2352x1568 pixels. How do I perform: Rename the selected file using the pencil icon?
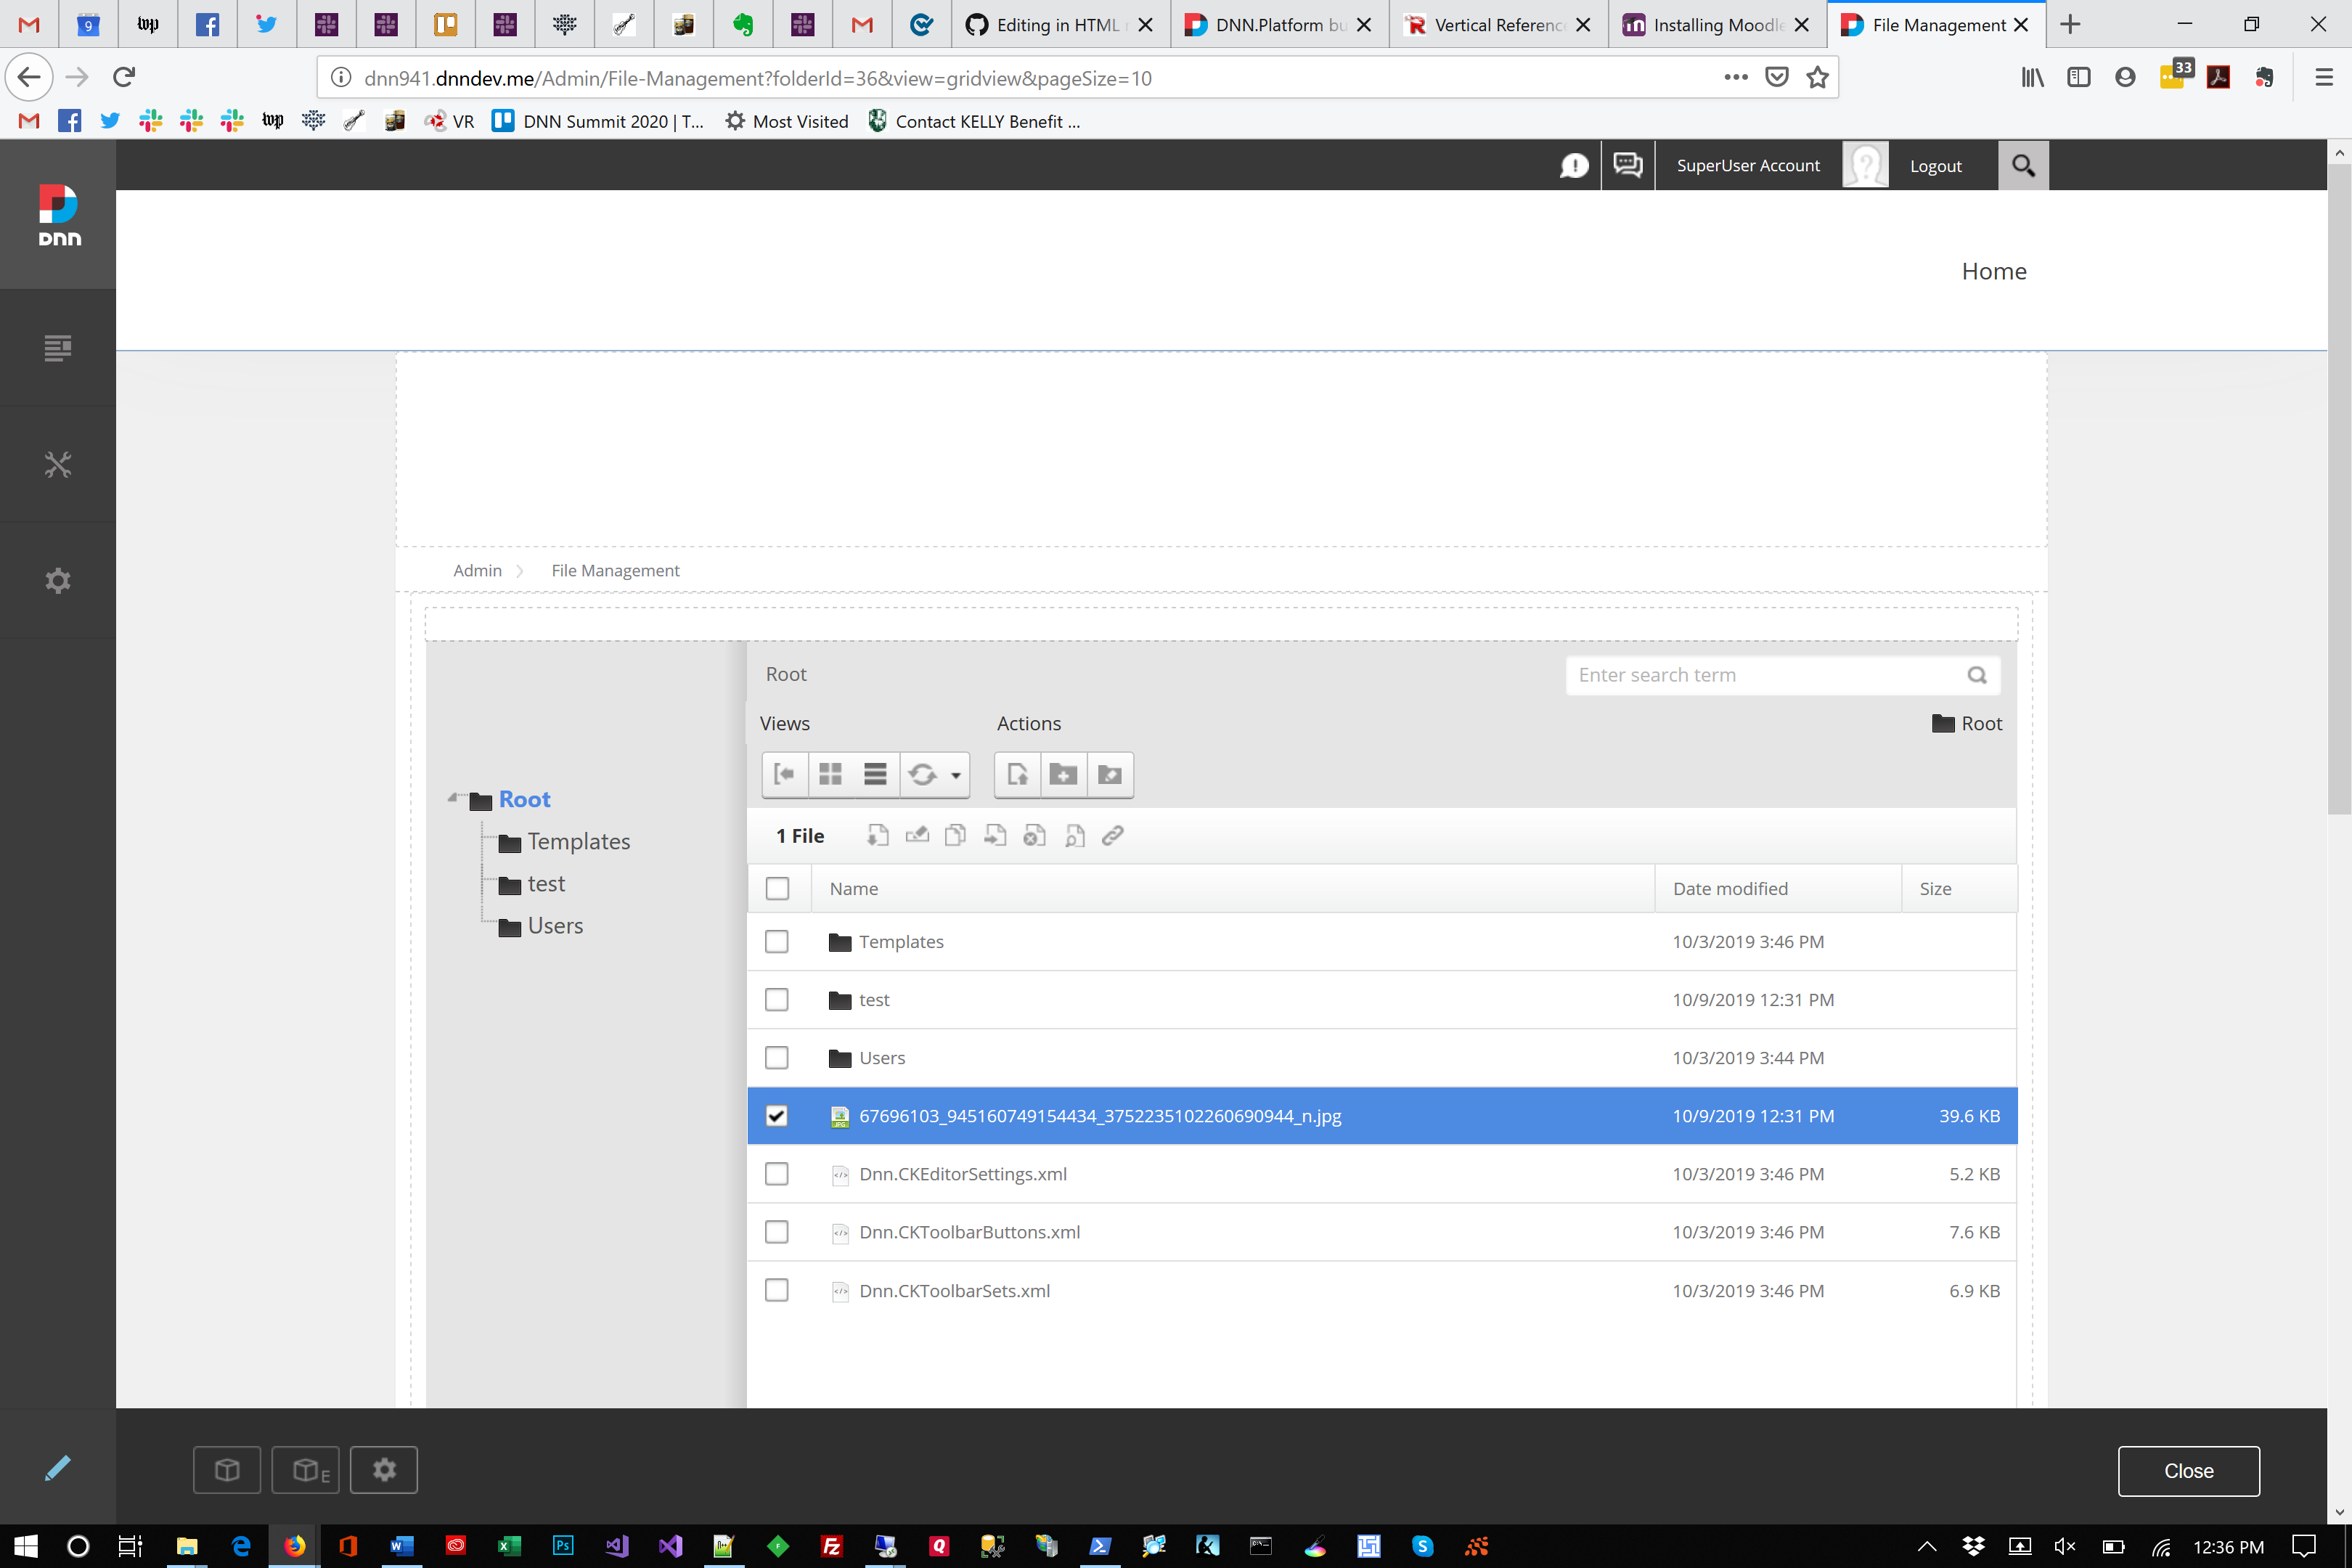917,835
